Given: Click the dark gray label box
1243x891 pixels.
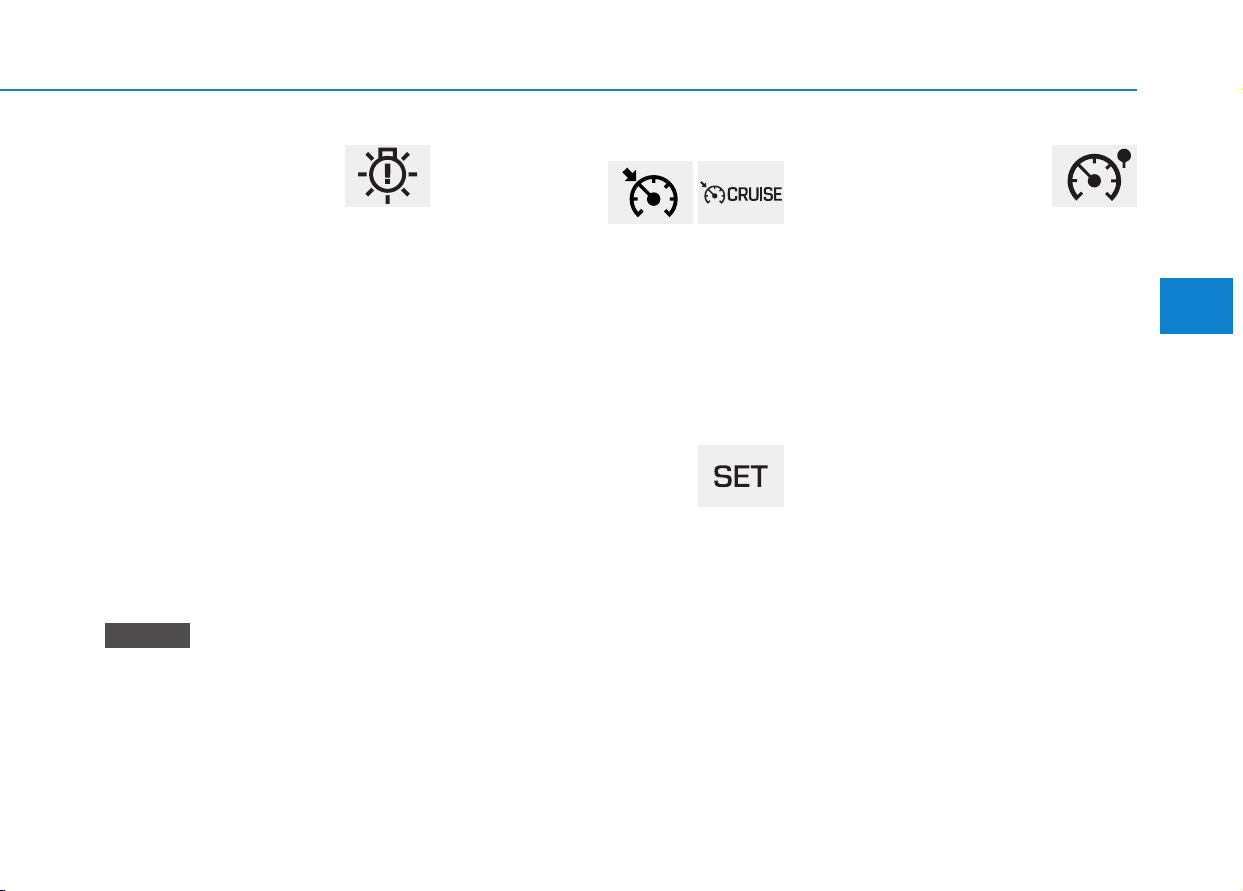Looking at the screenshot, I should [x=147, y=635].
